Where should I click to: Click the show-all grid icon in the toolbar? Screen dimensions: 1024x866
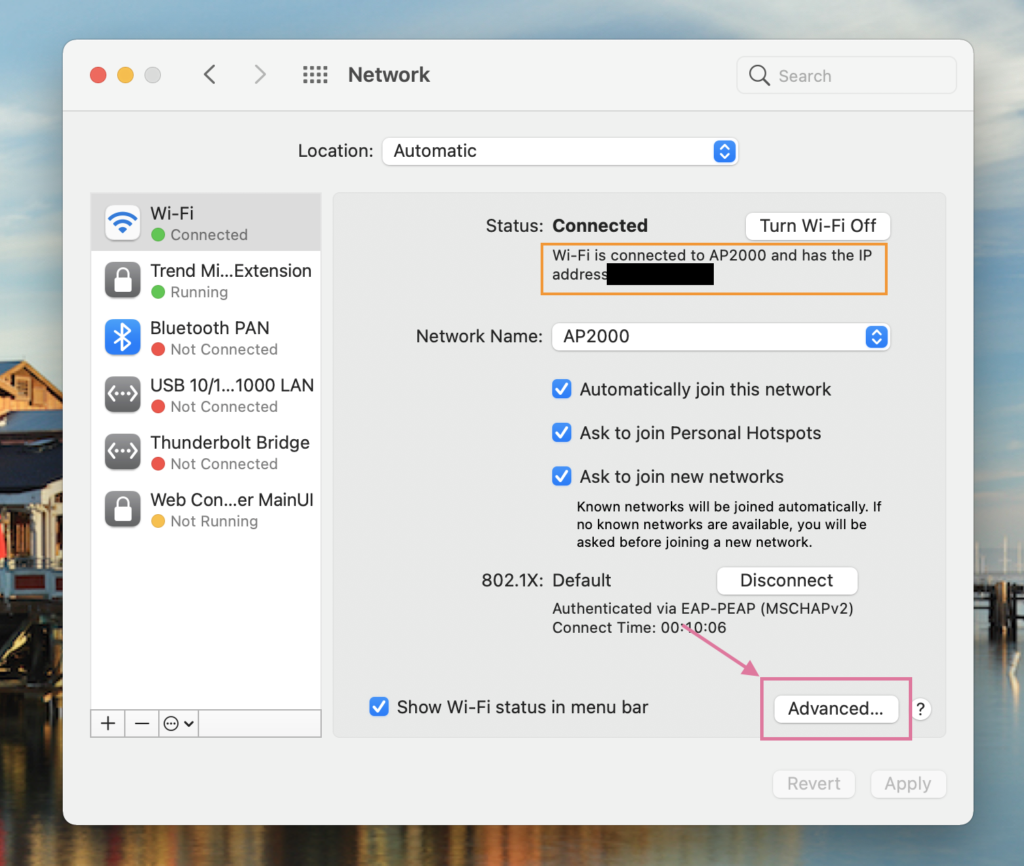[x=315, y=75]
